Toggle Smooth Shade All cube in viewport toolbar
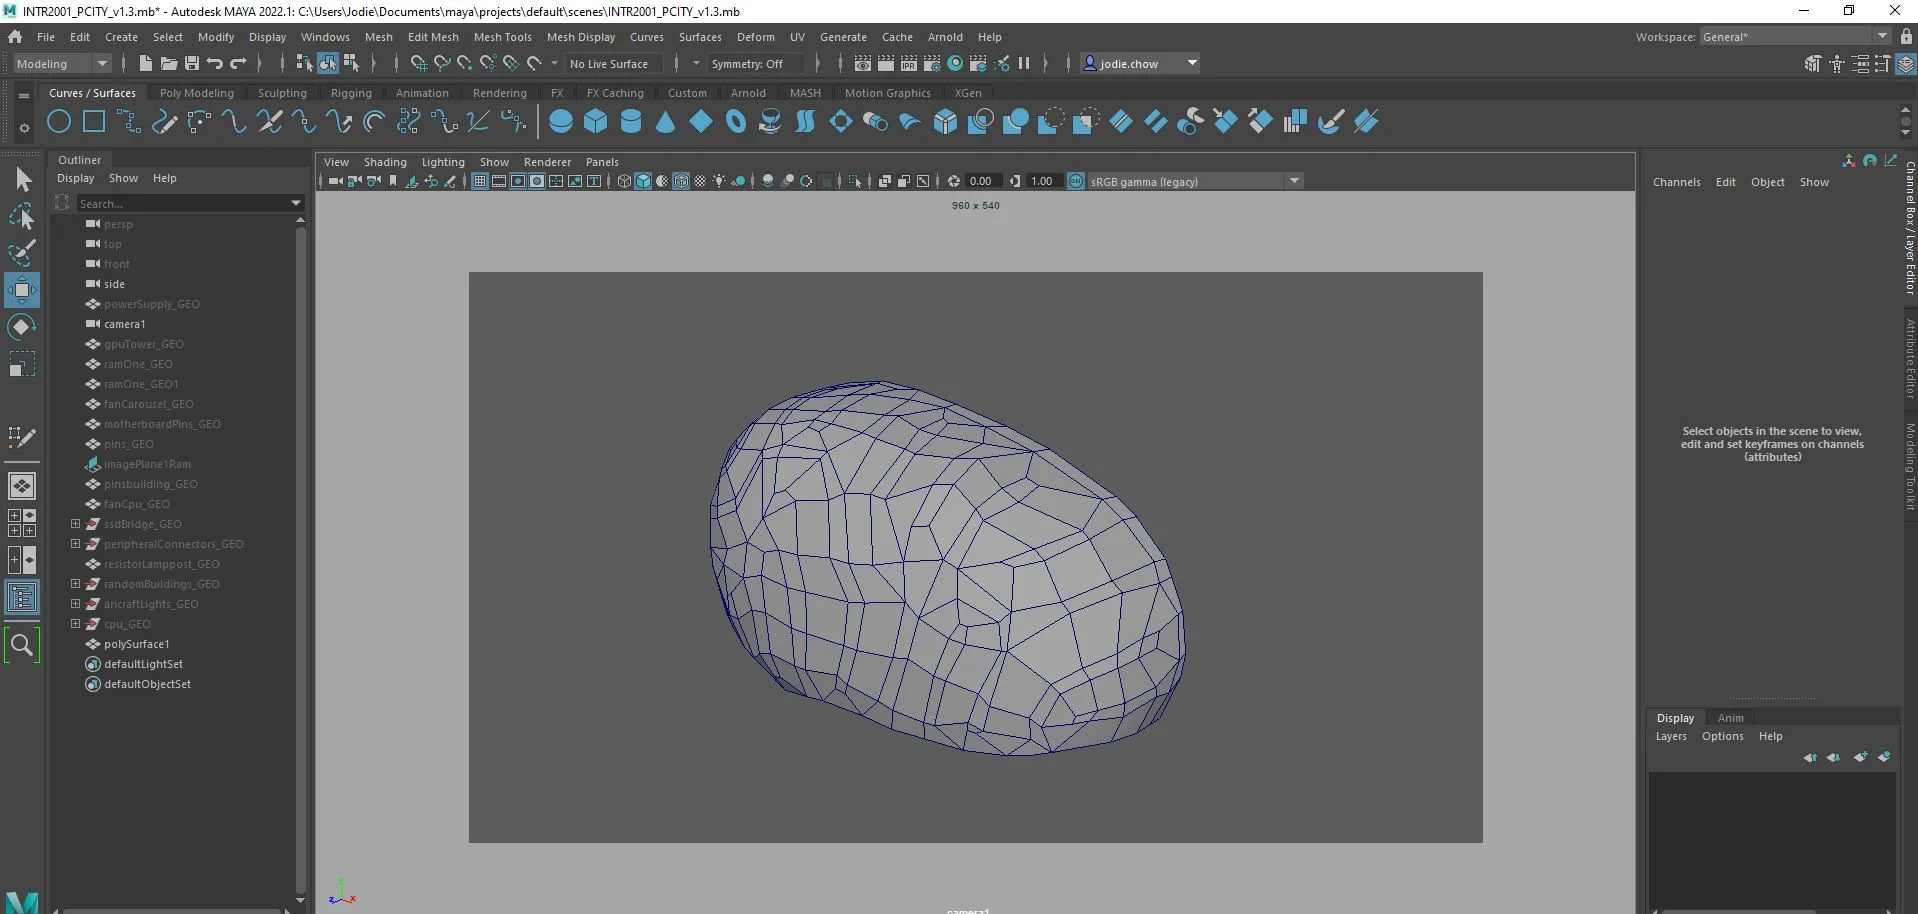This screenshot has width=1918, height=914. [643, 181]
